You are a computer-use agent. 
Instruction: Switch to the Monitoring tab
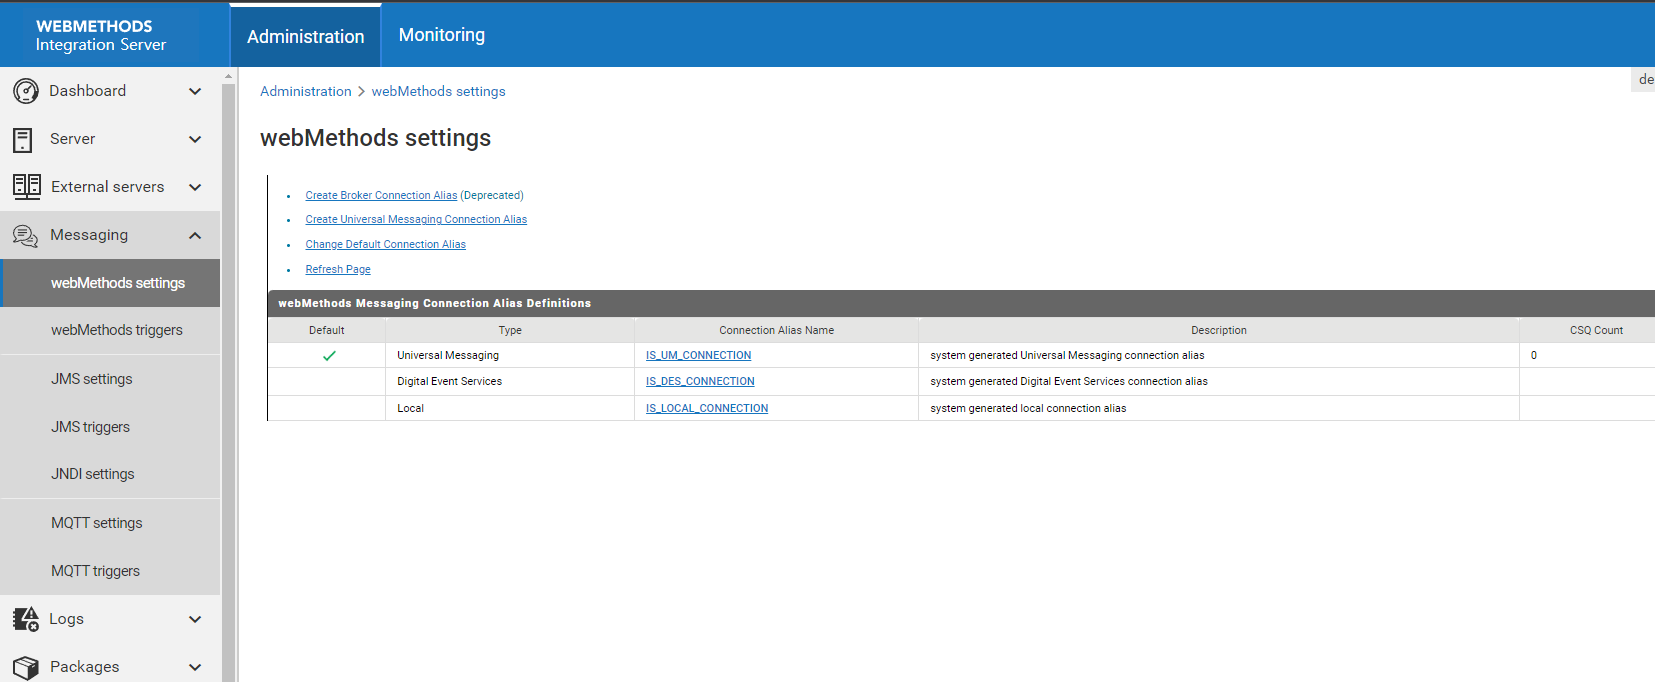442,35
